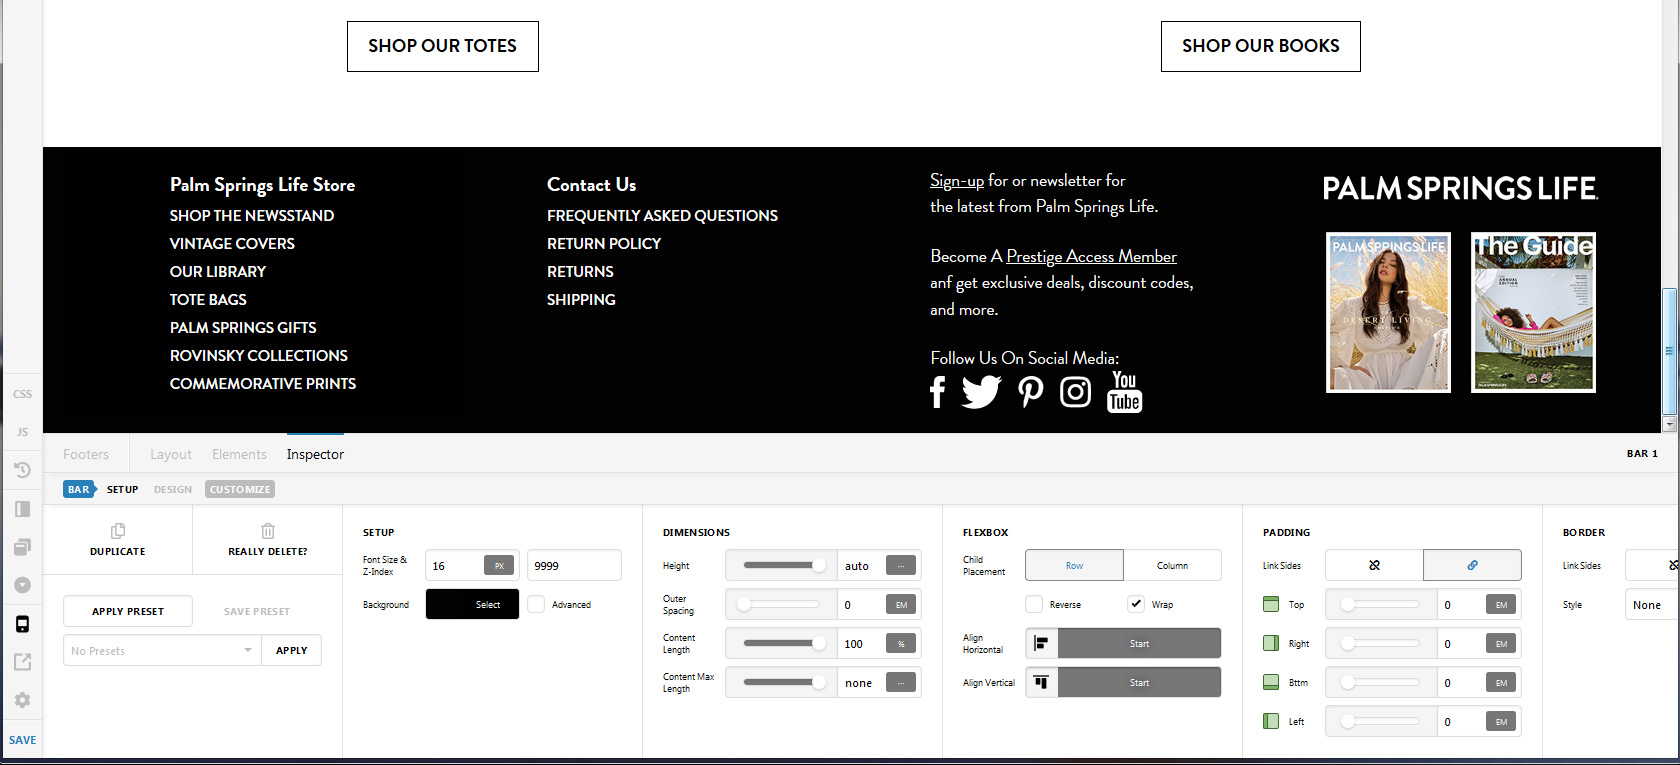Open the stacked layers templates icon

click(x=22, y=547)
